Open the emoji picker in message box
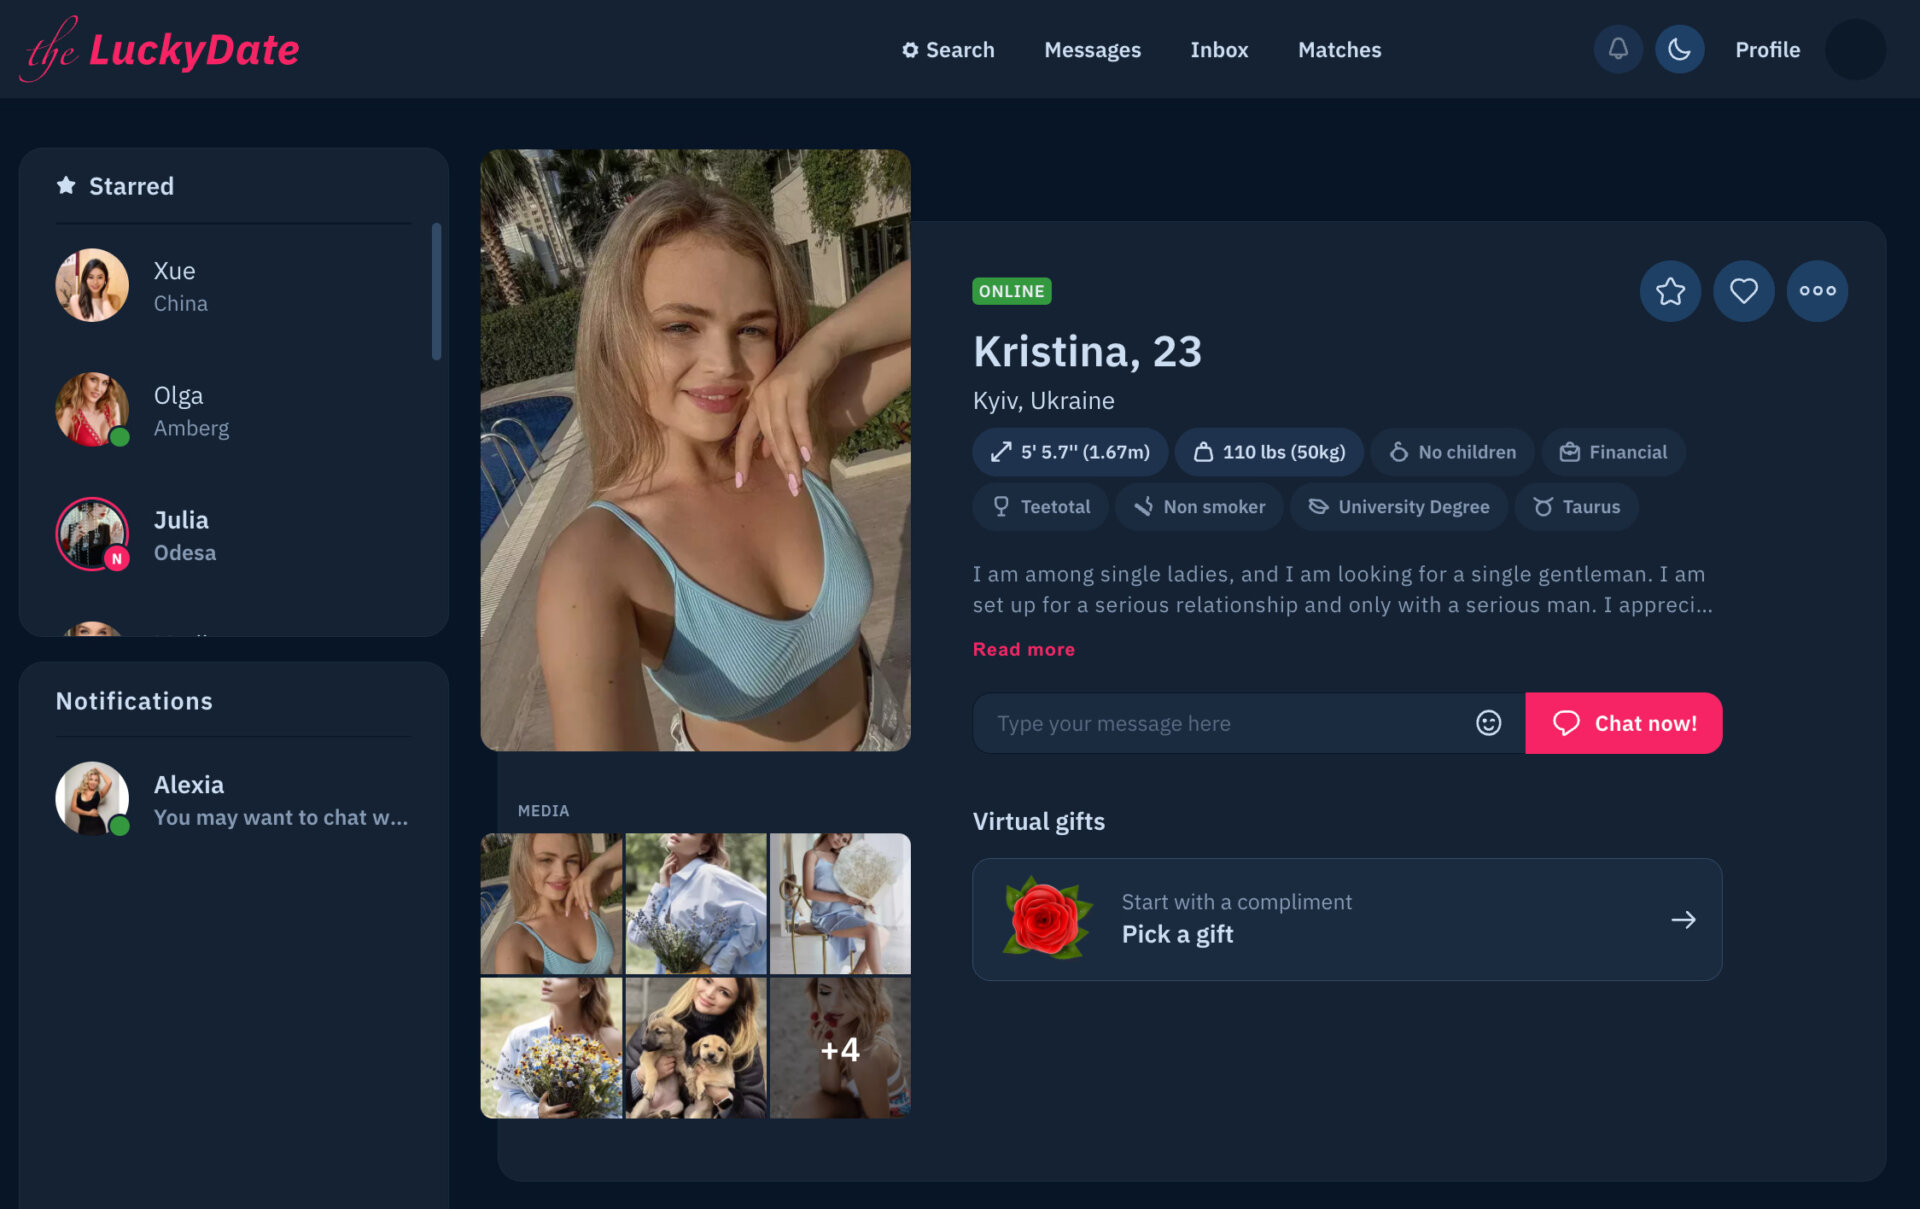This screenshot has width=1920, height=1209. (1488, 722)
